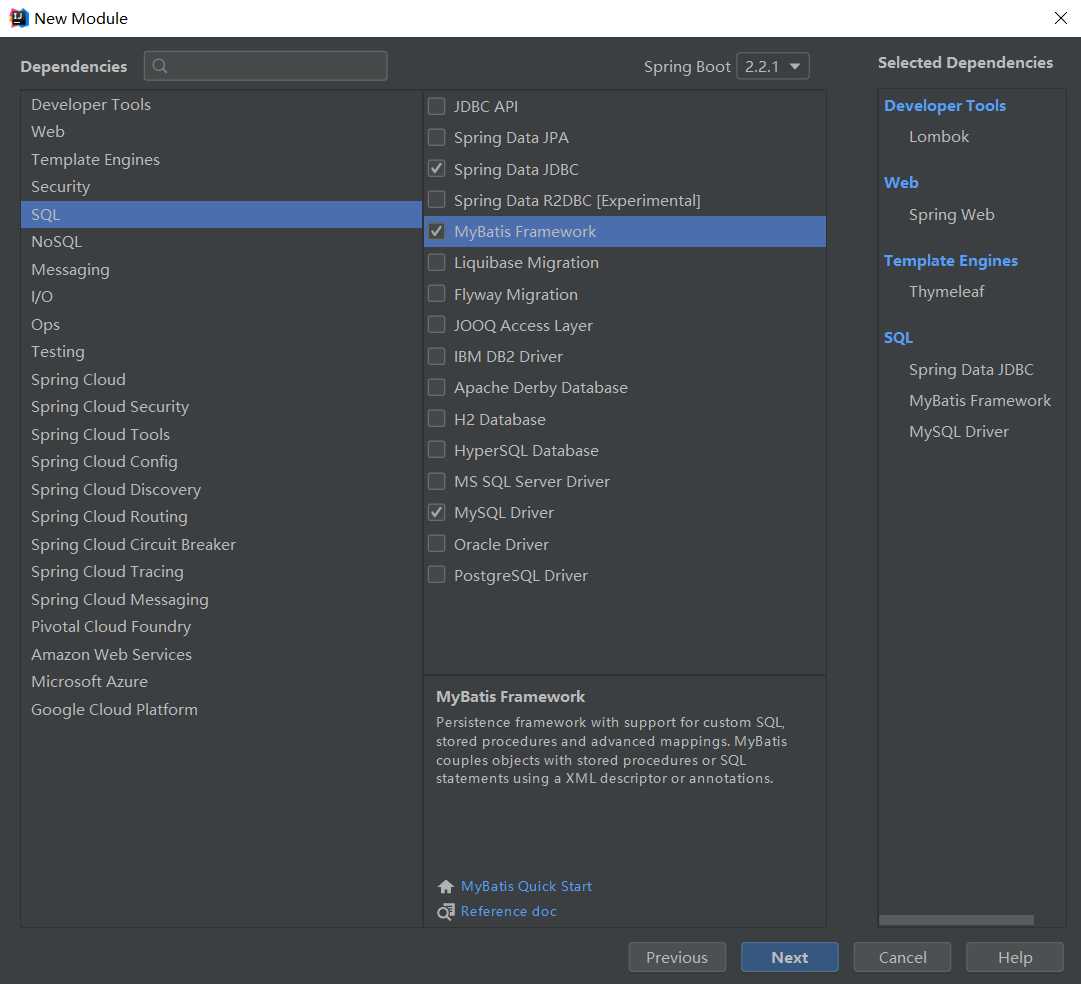The width and height of the screenshot is (1081, 984).
Task: Close the New Module dialog
Action: coord(1061,18)
